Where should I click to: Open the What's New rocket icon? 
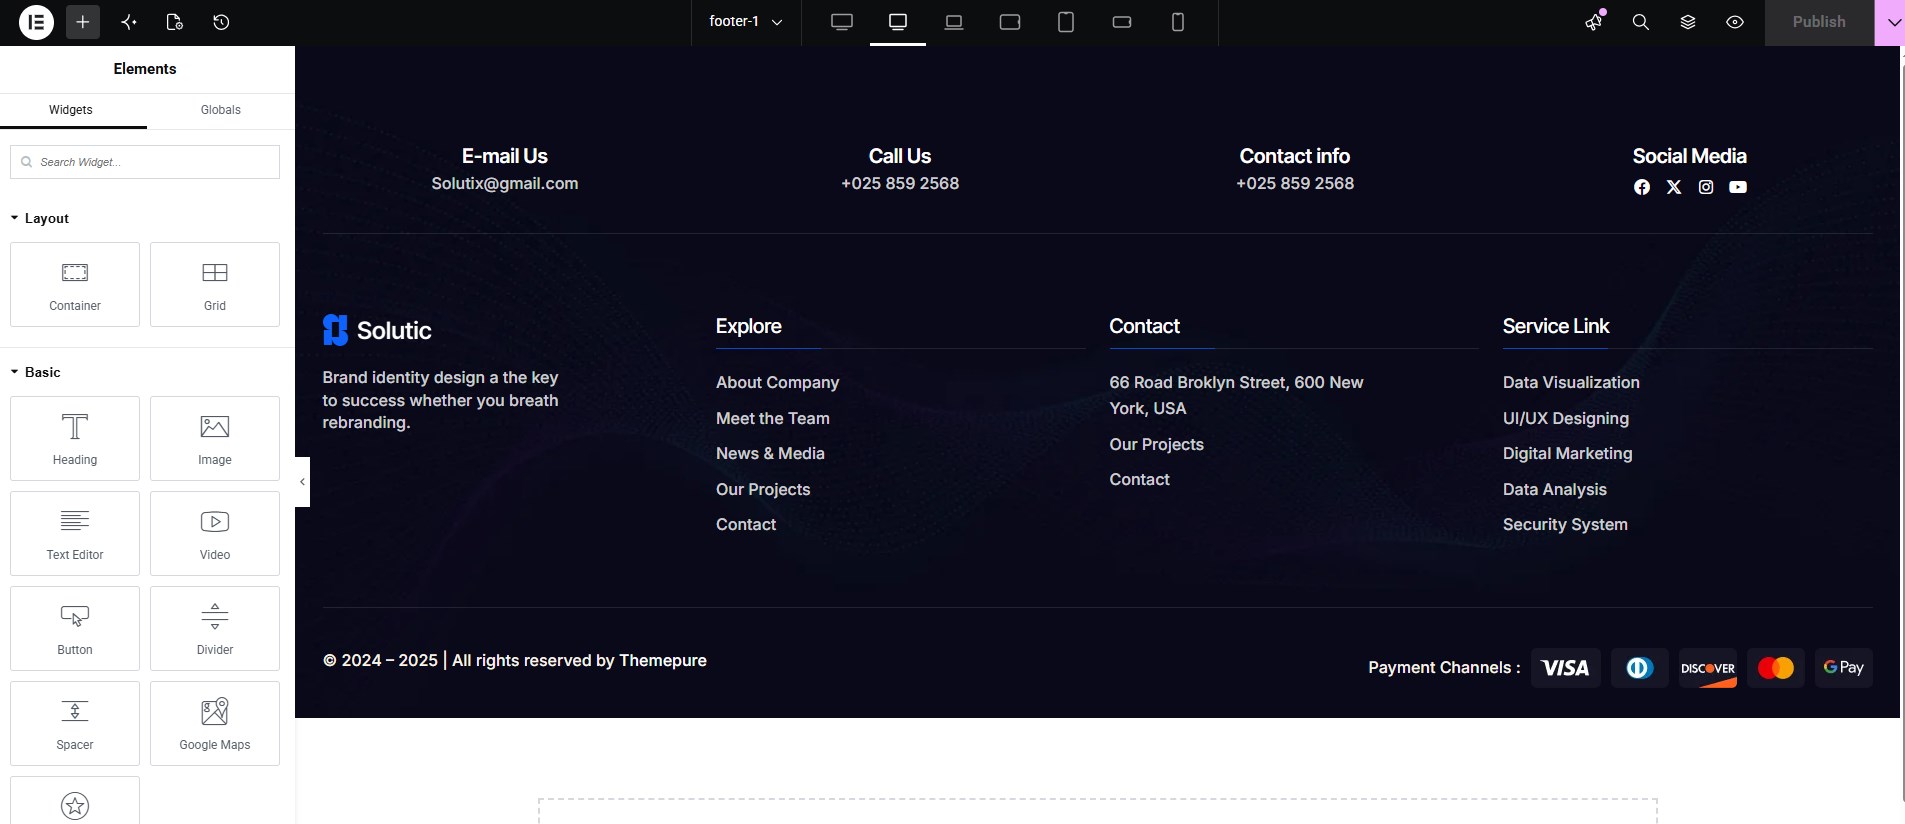tap(1594, 22)
